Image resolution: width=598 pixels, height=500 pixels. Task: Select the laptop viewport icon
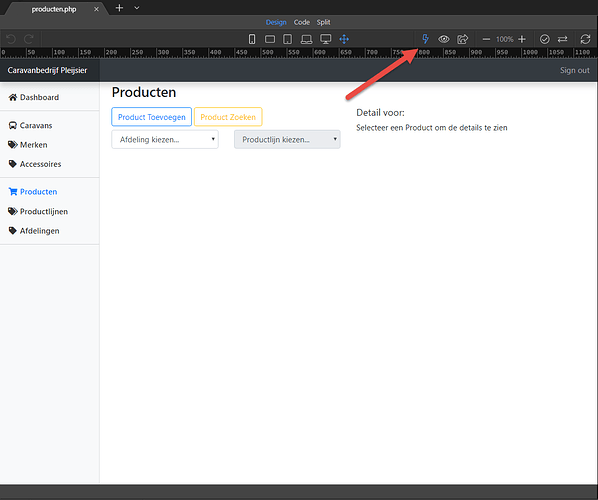point(306,39)
